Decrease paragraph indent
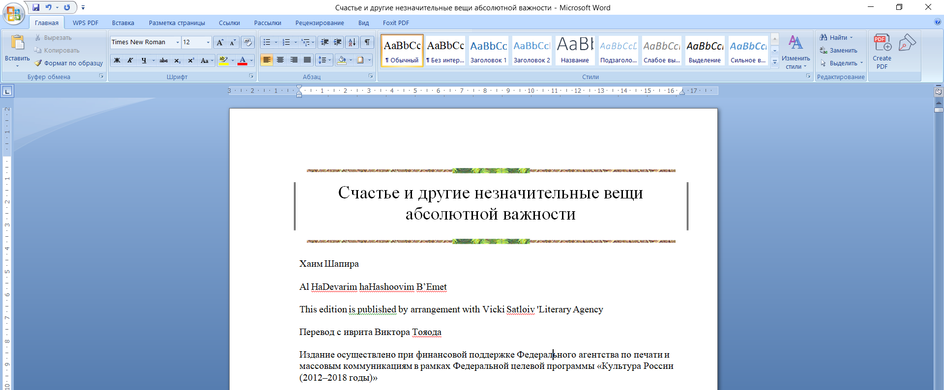 tap(325, 43)
